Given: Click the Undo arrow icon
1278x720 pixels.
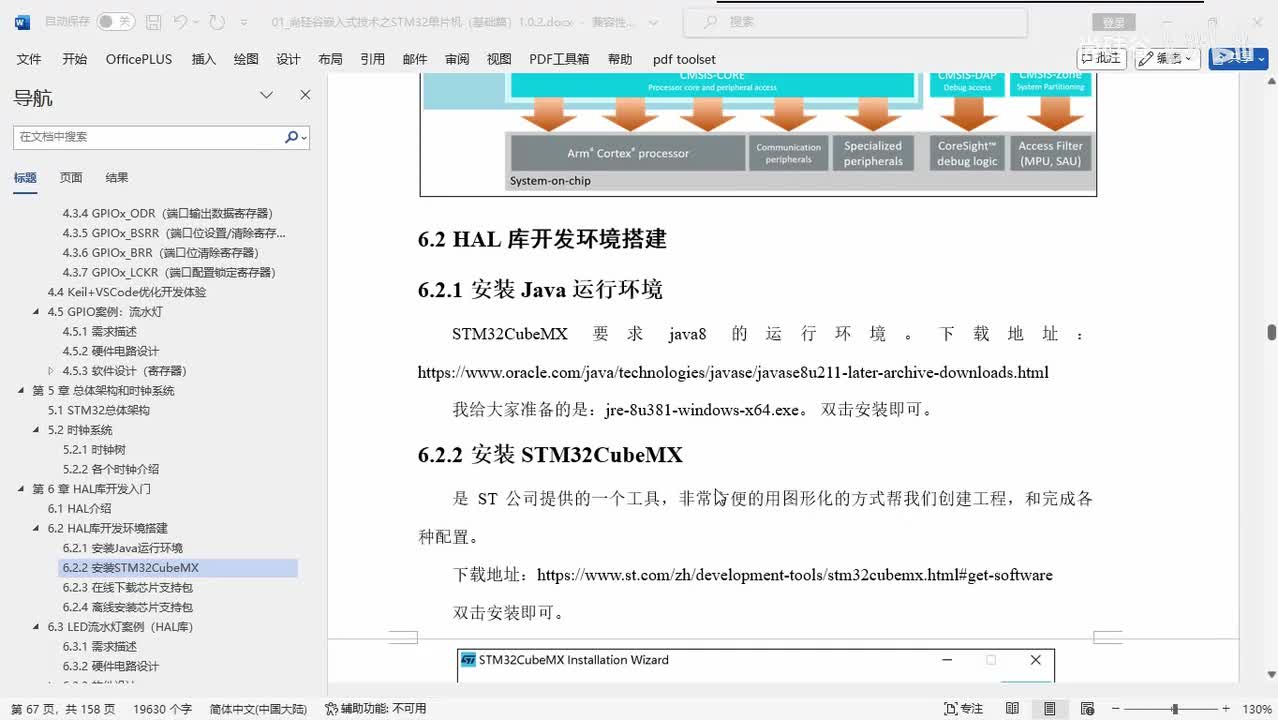Looking at the screenshot, I should point(180,21).
